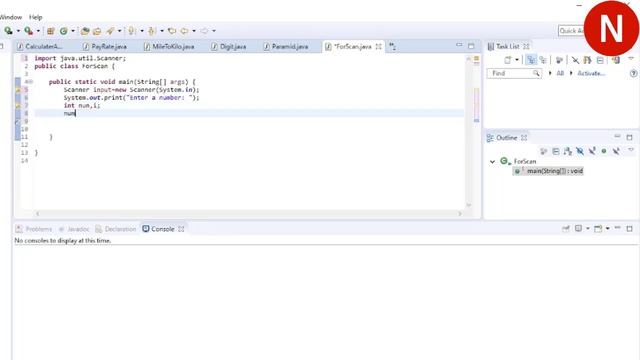Open the Outline view menu triangle
640x360 pixels.
pyautogui.click(x=631, y=150)
